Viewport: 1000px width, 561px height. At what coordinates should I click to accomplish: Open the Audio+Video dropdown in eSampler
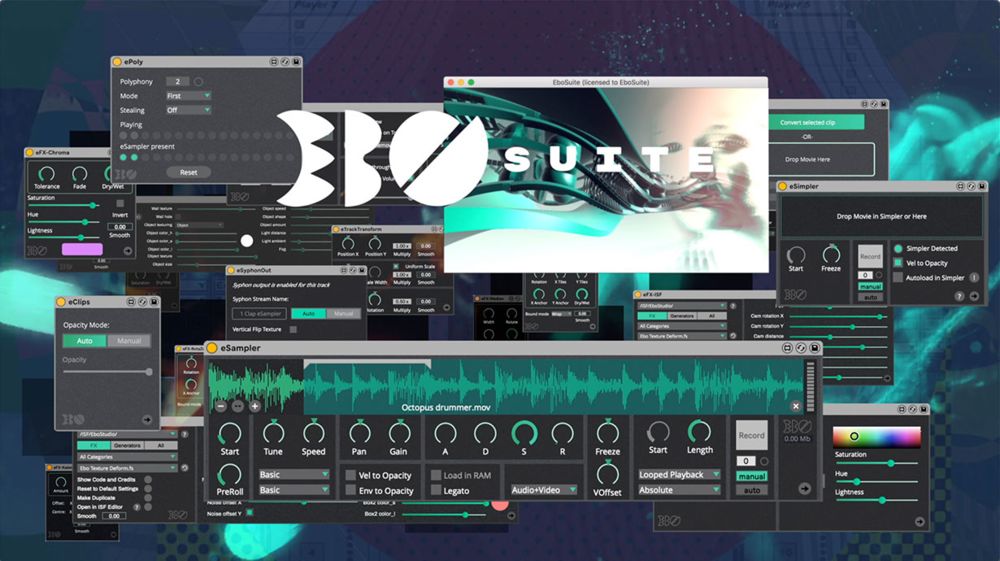(543, 490)
